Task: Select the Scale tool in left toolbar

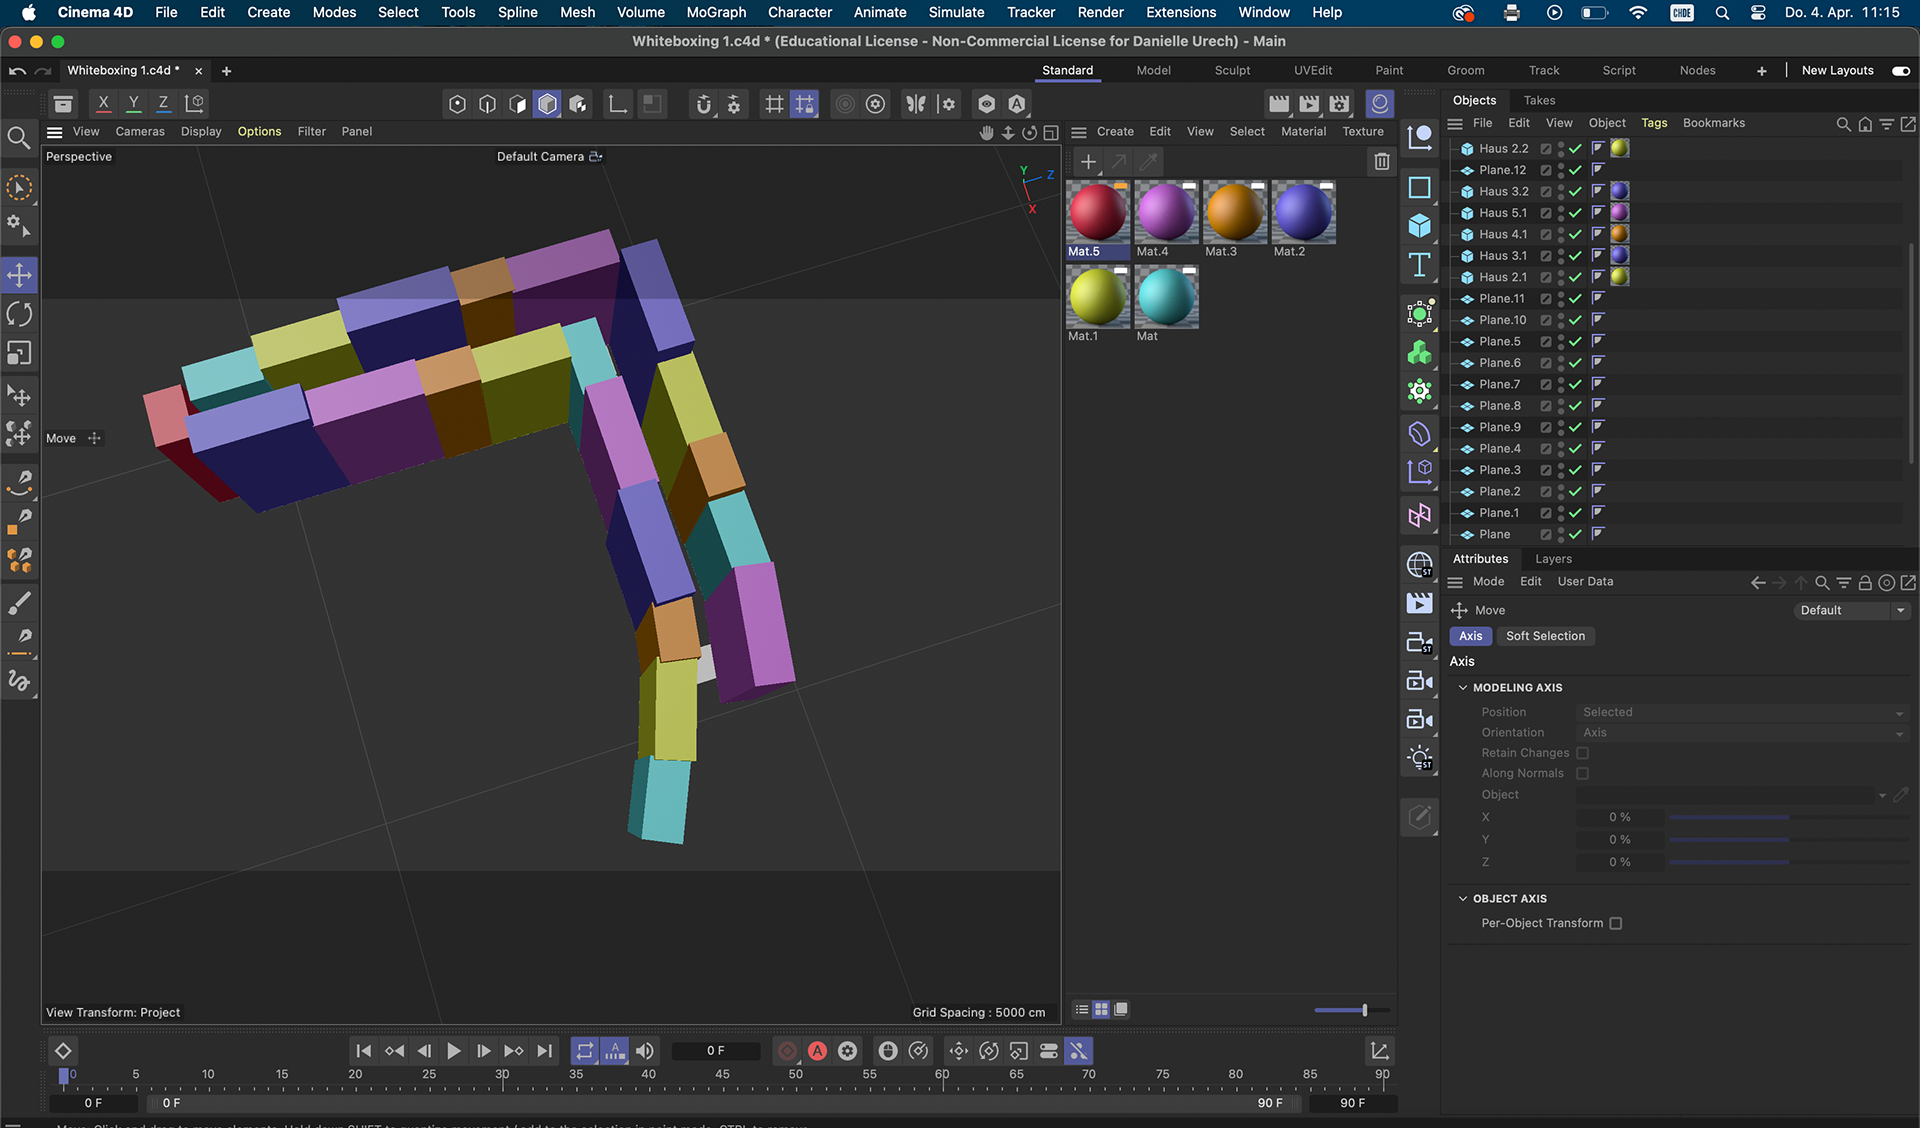Action: 19,353
